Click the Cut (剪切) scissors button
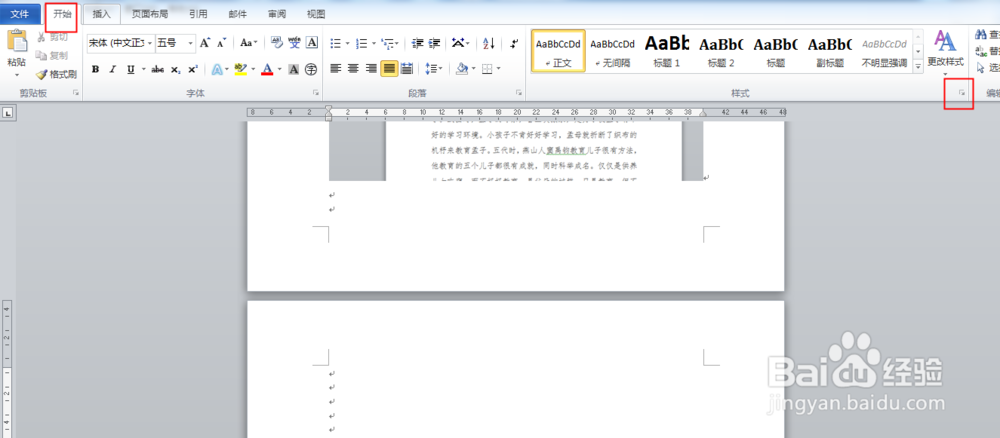Viewport: 1000px width, 438px height. click(x=52, y=37)
